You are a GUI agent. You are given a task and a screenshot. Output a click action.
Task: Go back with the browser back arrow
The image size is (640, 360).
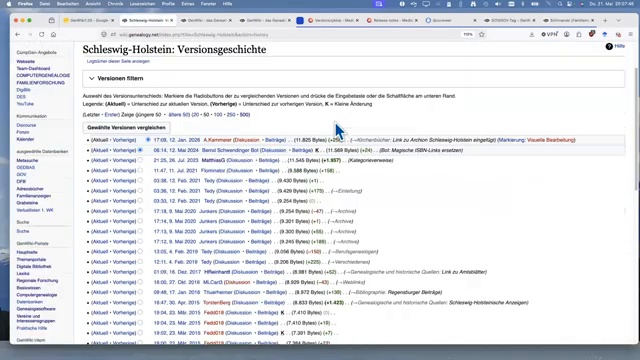click(18, 35)
